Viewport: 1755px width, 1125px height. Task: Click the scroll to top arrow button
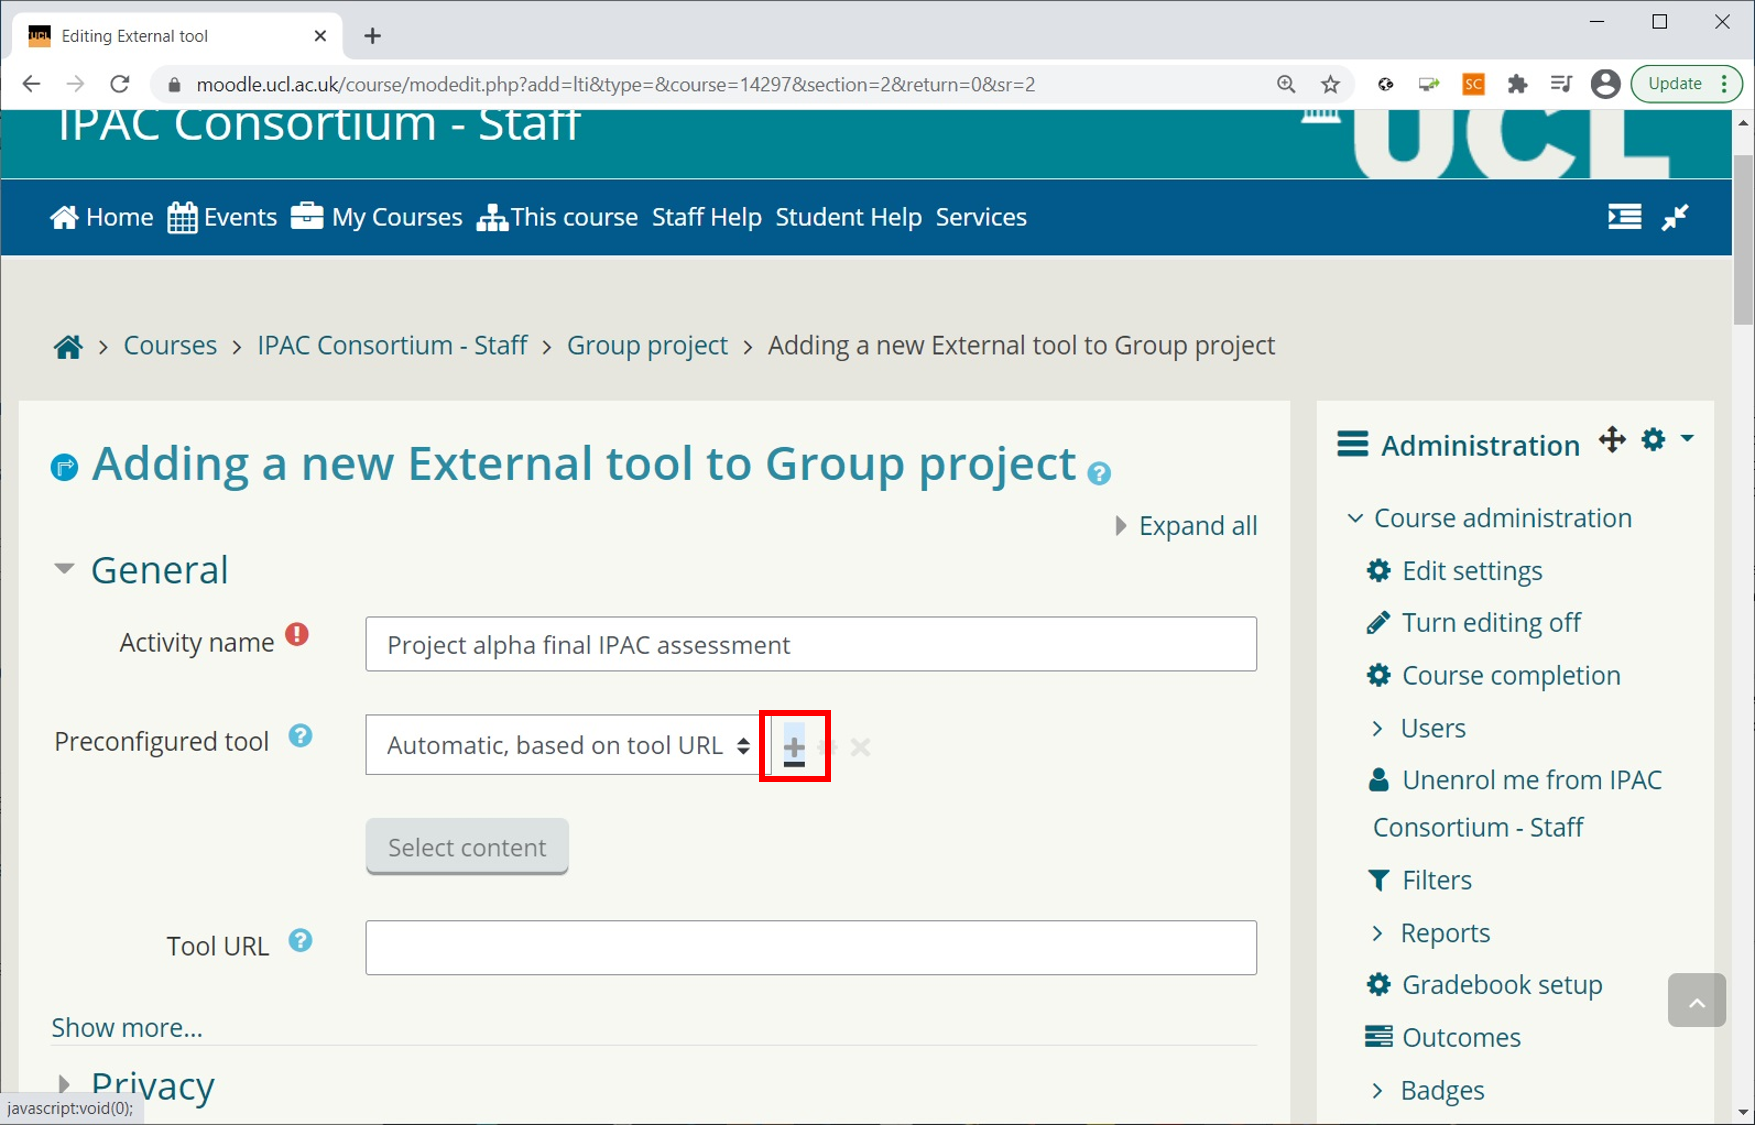1697,1000
